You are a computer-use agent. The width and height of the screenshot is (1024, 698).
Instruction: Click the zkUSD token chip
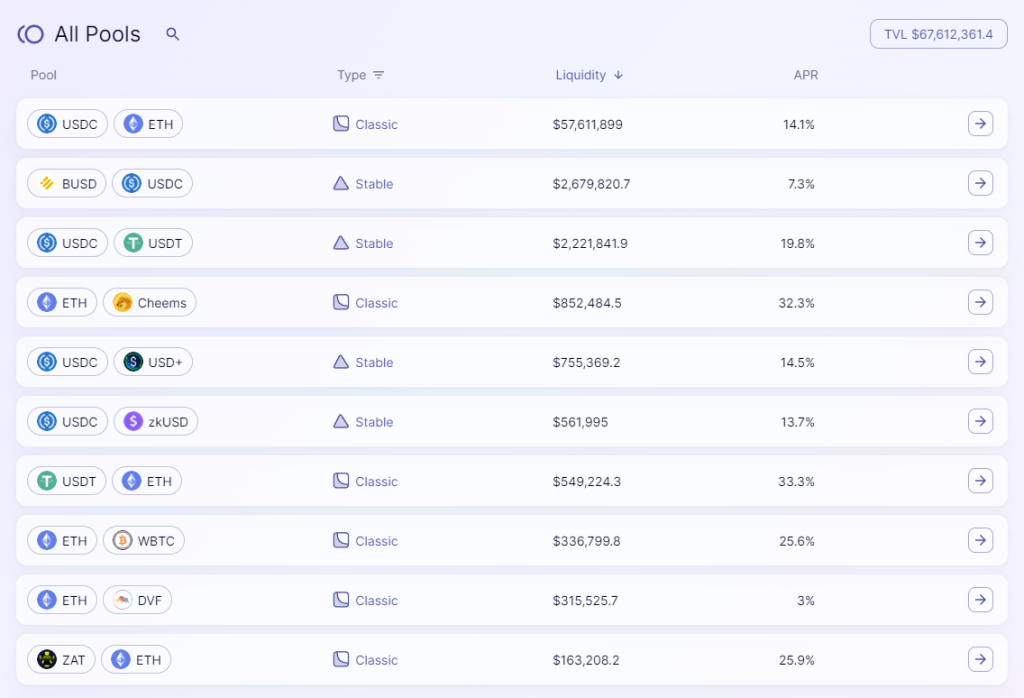(156, 422)
